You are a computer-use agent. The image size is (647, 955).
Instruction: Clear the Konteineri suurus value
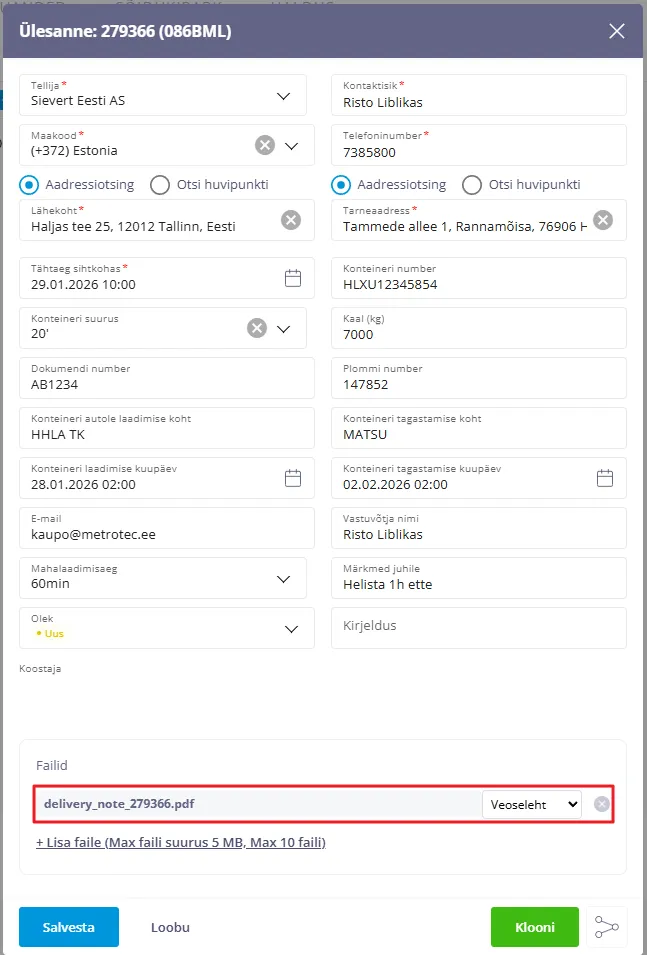tap(257, 328)
